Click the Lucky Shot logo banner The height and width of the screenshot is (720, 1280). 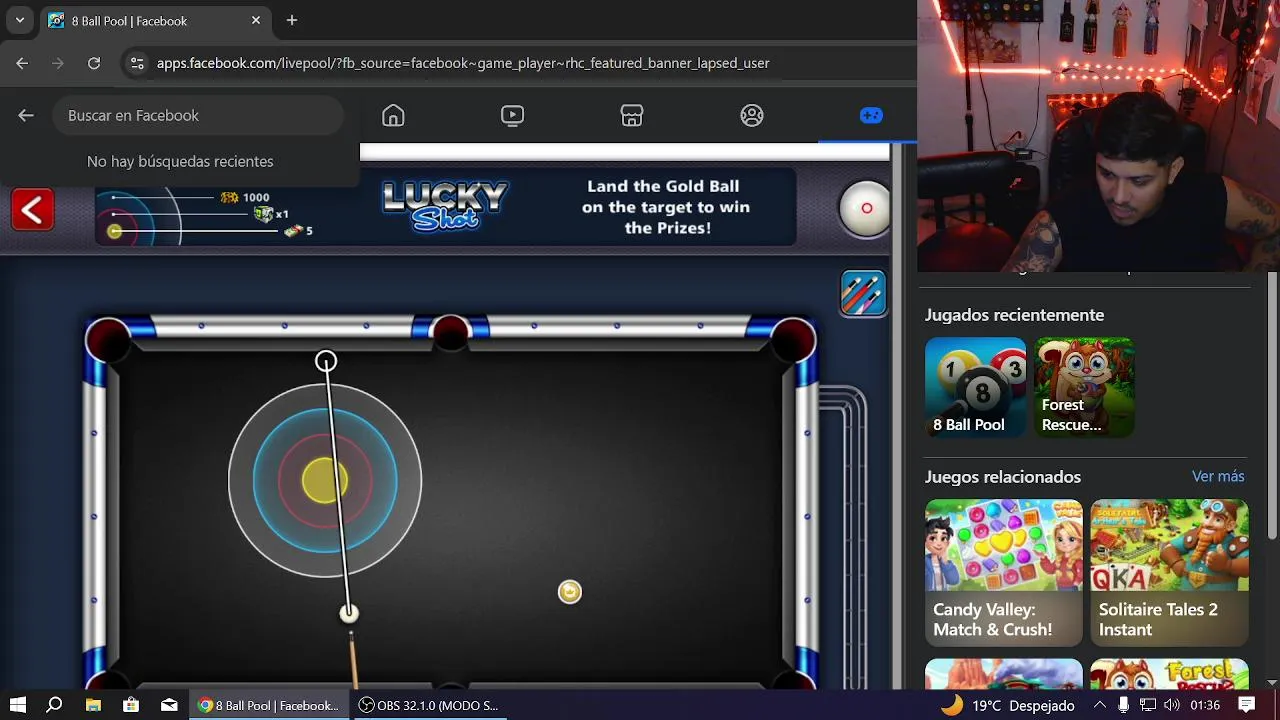tap(445, 206)
